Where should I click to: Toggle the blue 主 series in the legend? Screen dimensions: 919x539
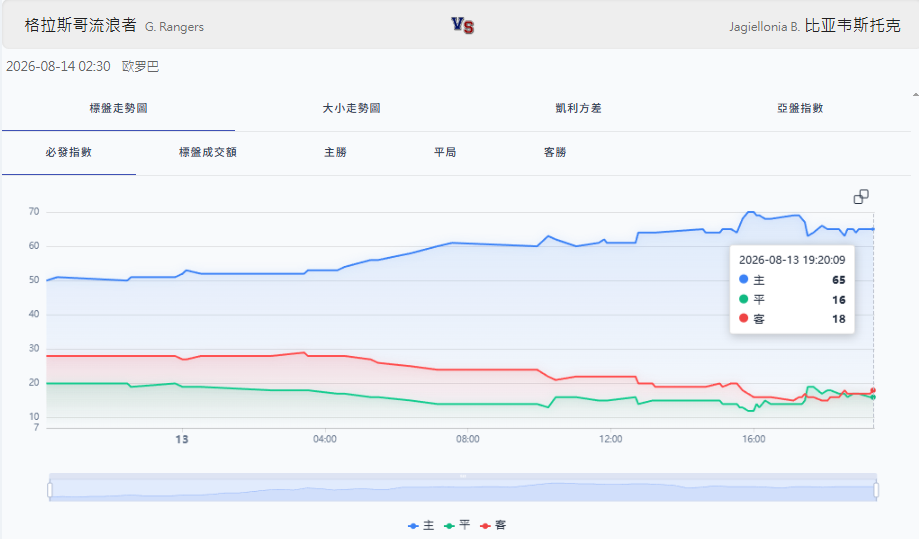[x=421, y=526]
